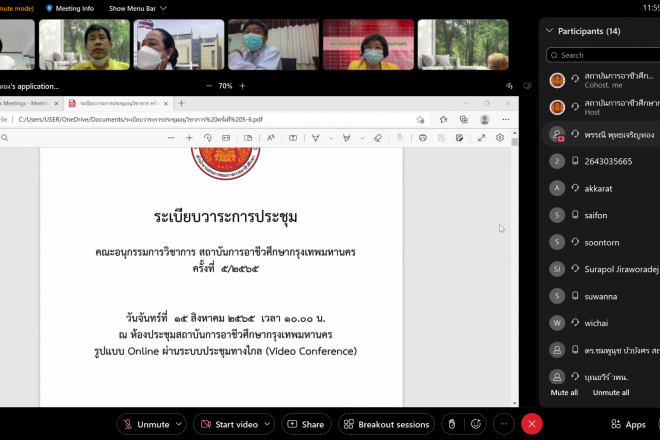The height and width of the screenshot is (440, 660).
Task: Click the Read aloud icon
Action: [x=271, y=138]
